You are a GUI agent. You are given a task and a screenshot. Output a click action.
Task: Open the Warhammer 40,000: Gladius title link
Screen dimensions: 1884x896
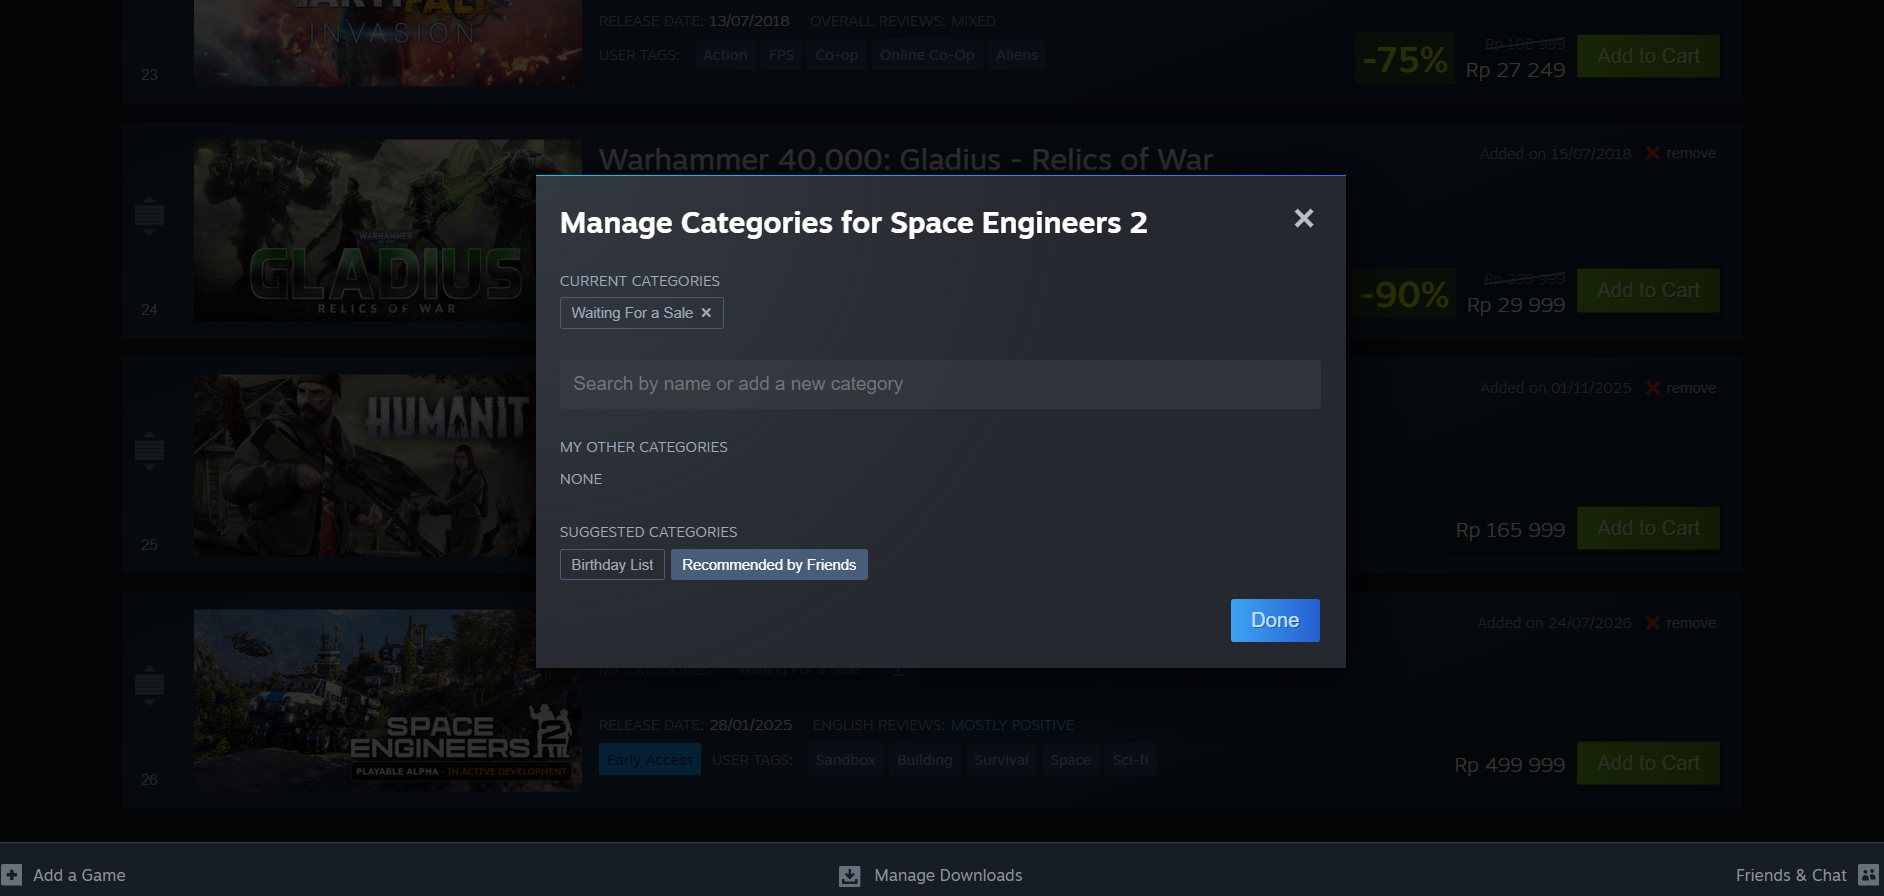pyautogui.click(x=905, y=159)
